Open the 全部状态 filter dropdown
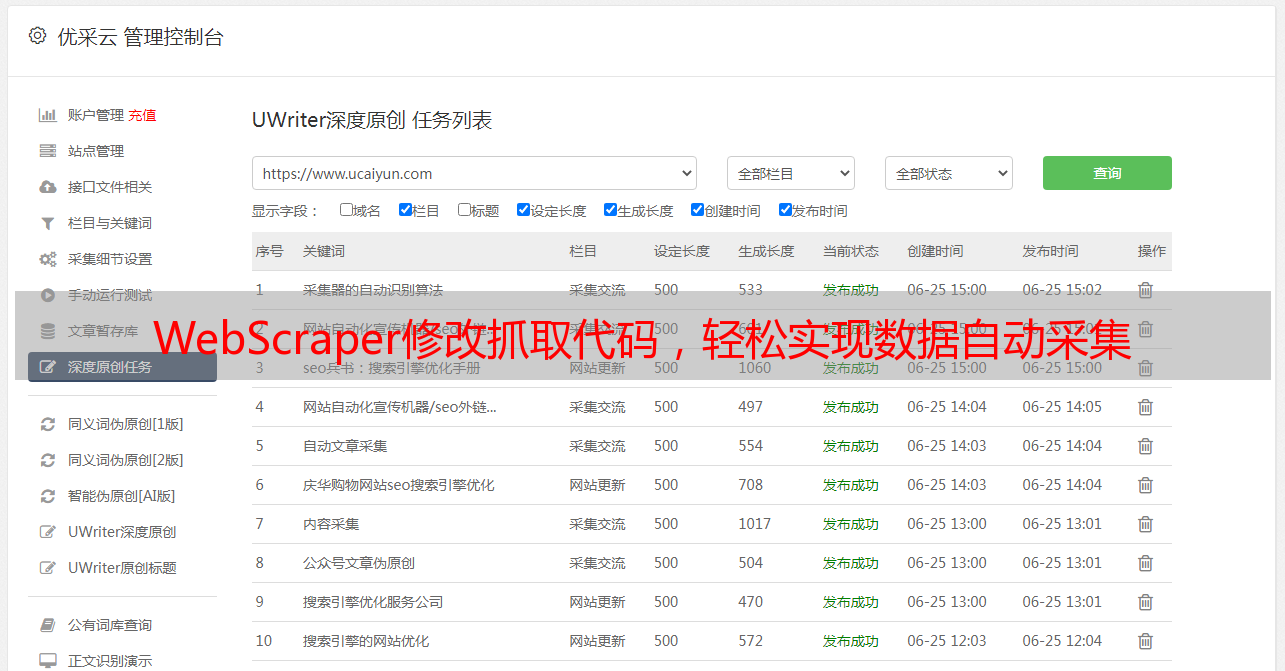Image resolution: width=1285 pixels, height=671 pixels. coord(948,173)
